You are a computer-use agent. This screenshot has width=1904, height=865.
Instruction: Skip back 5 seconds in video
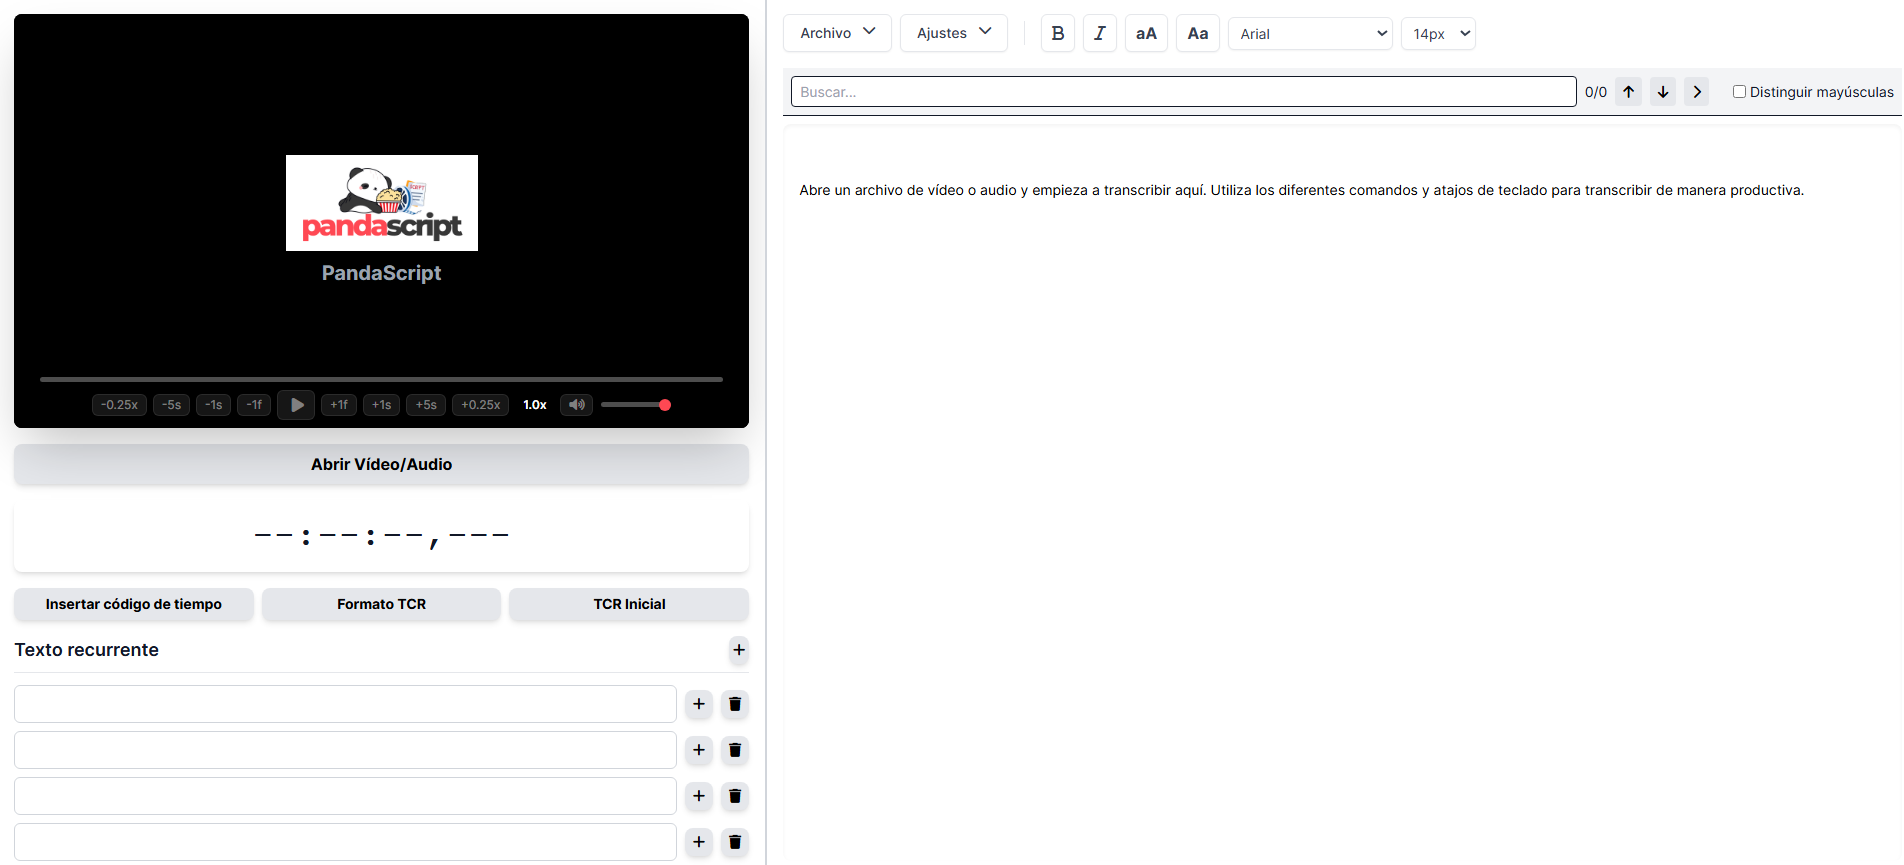tap(171, 405)
